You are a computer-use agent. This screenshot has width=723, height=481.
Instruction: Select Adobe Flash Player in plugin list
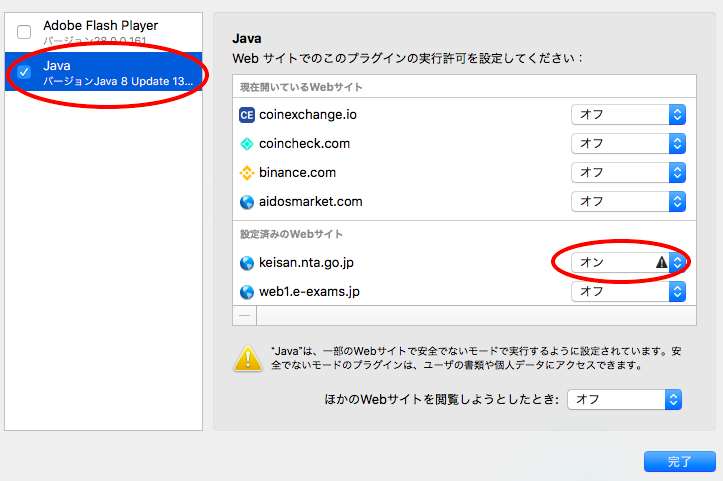click(x=103, y=32)
